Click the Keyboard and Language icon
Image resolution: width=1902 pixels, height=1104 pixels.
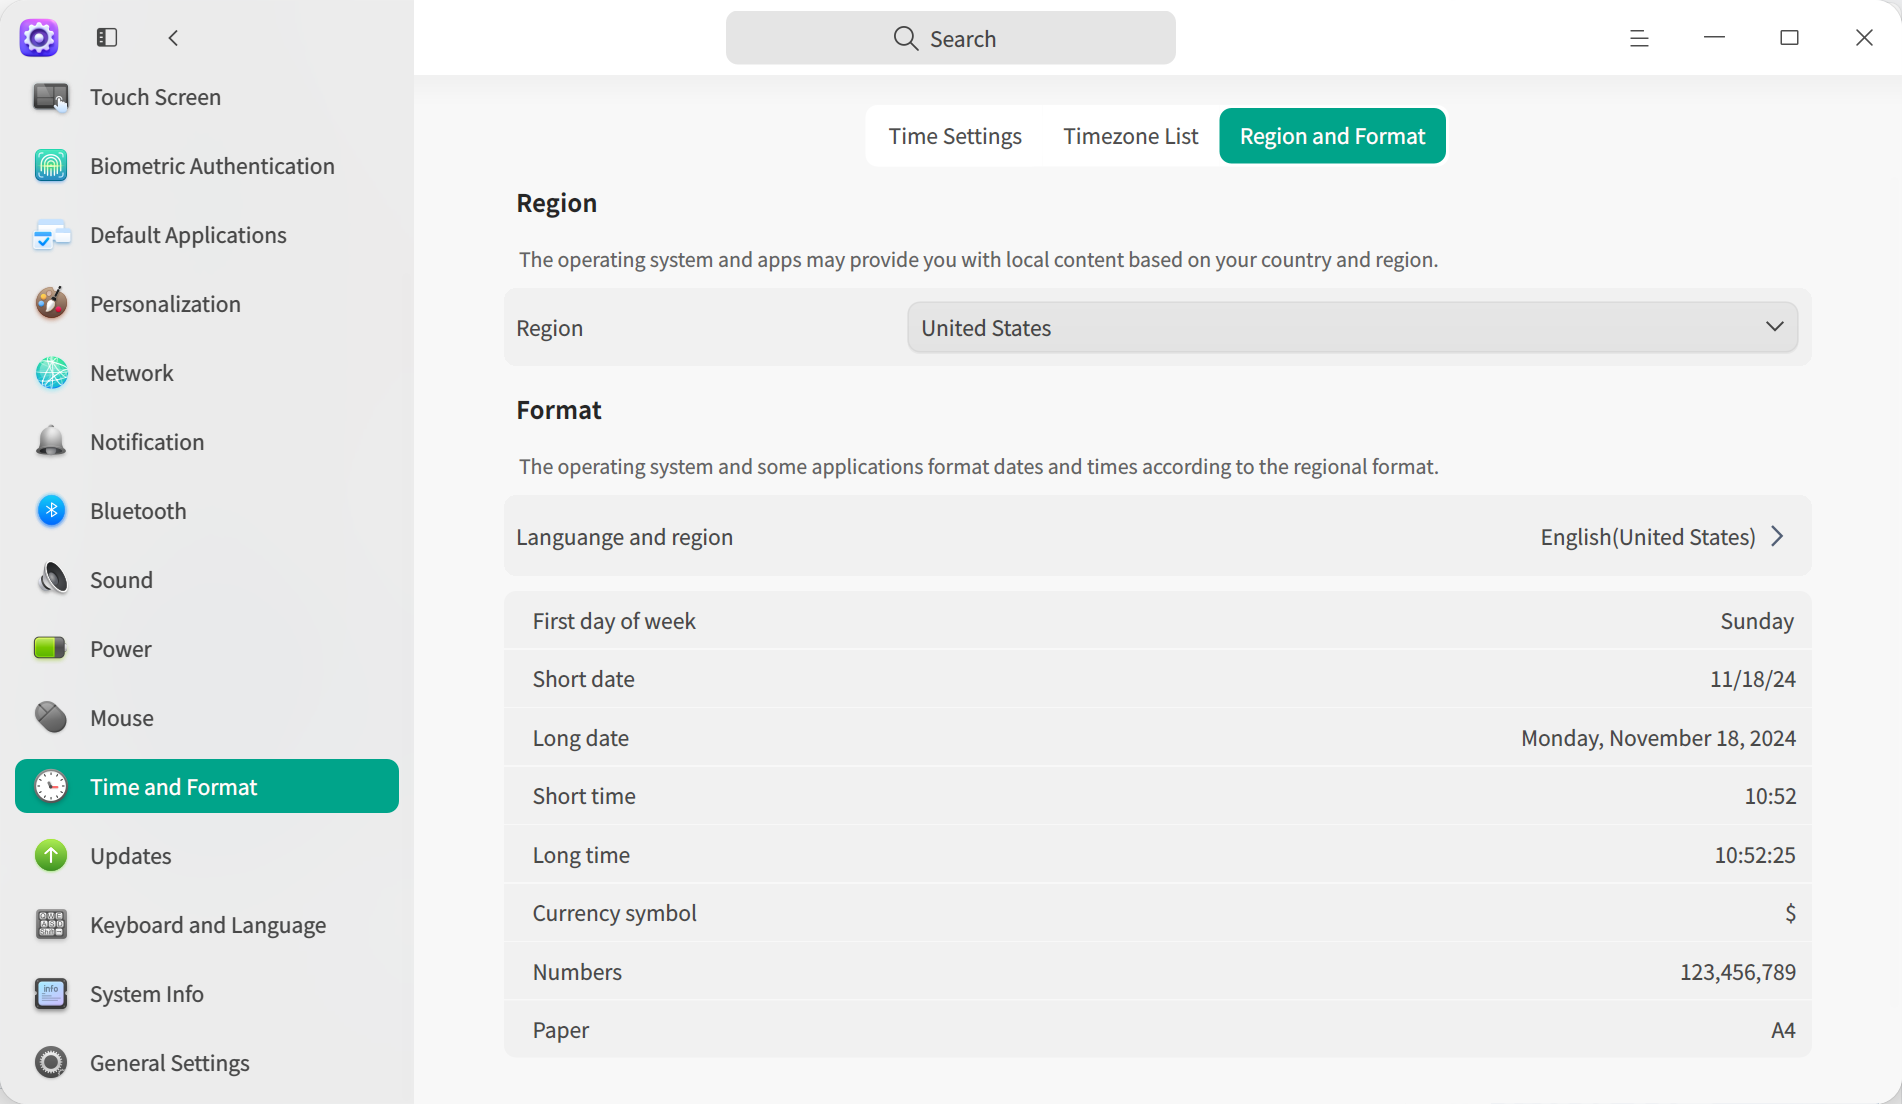point(50,925)
